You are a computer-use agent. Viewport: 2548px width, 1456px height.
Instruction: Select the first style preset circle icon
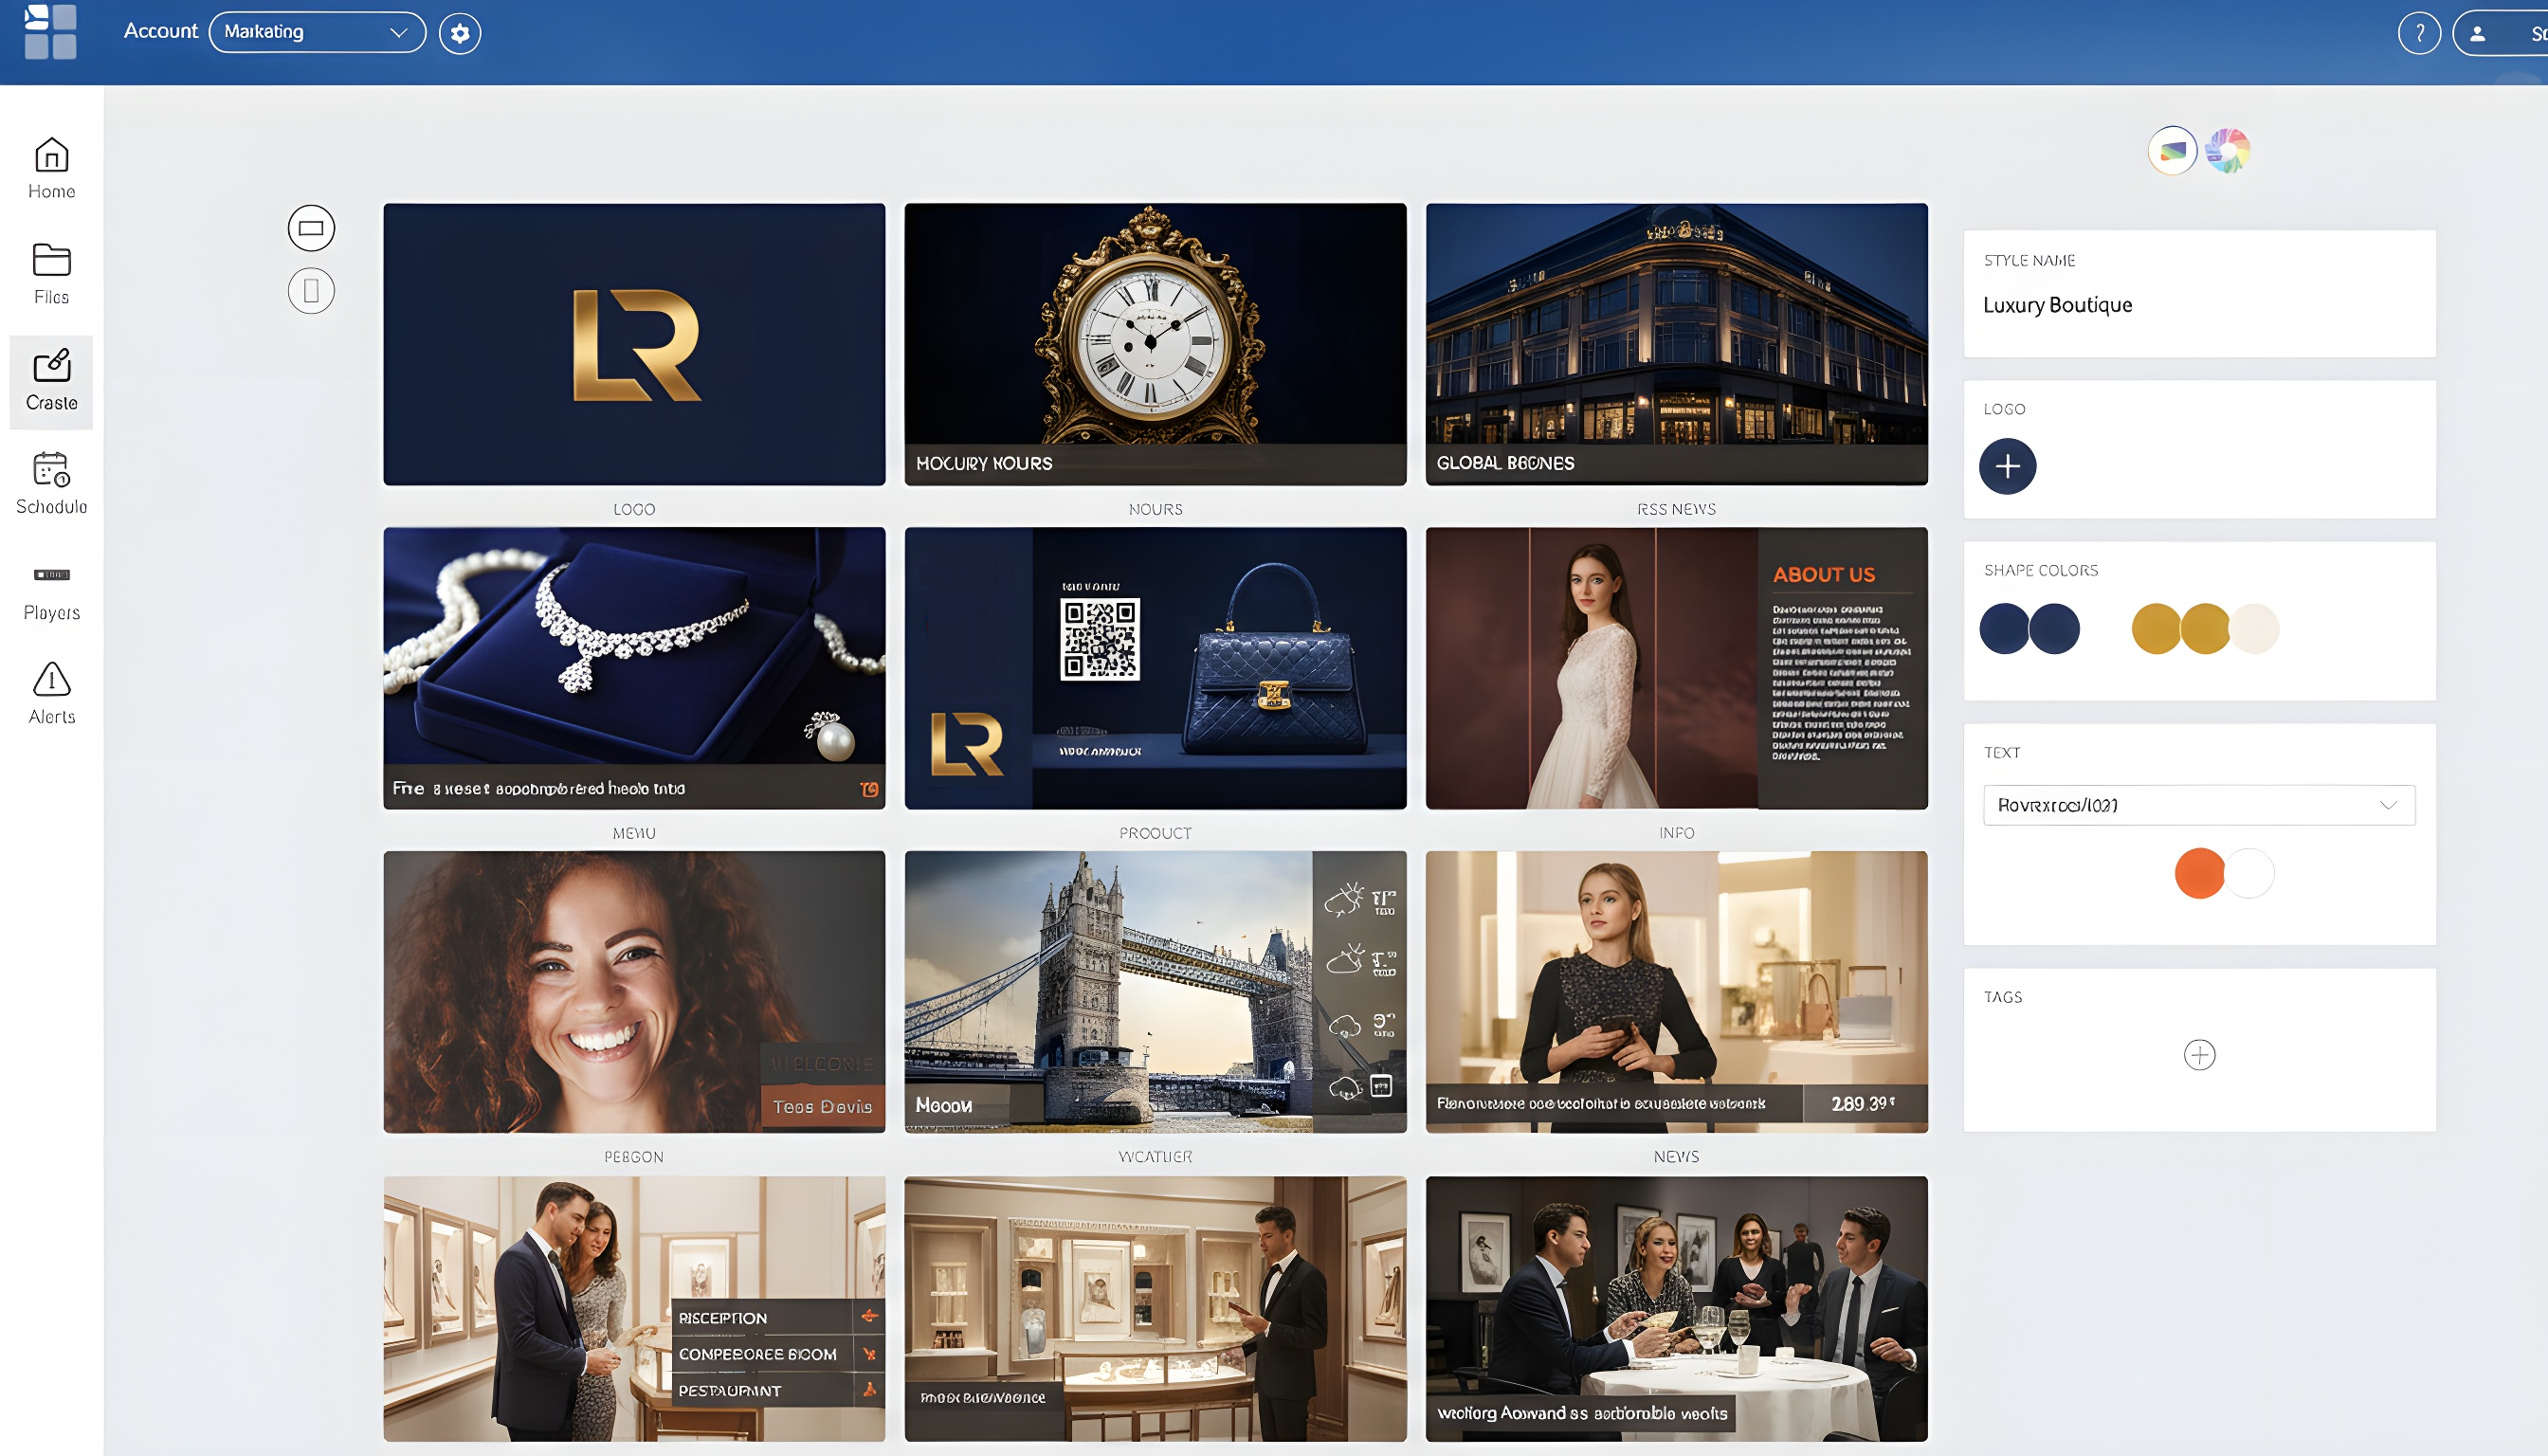(x=2172, y=151)
